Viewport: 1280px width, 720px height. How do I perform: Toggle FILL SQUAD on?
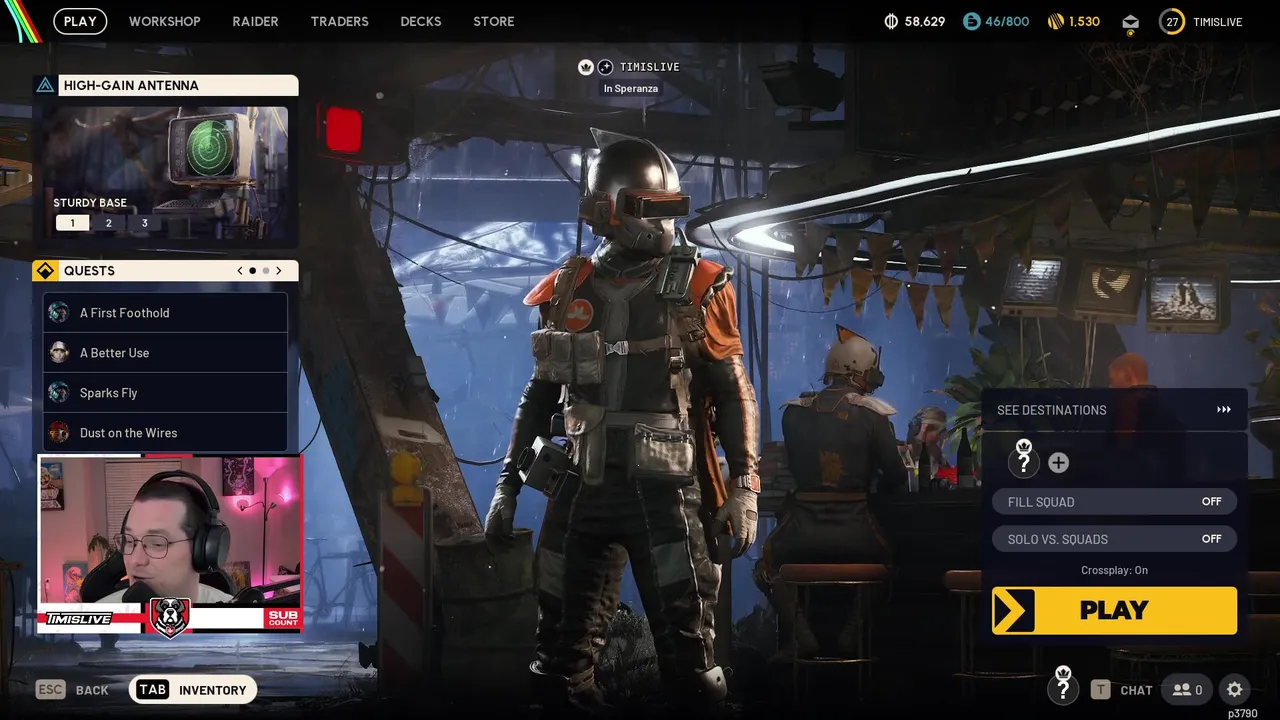[x=1114, y=502]
